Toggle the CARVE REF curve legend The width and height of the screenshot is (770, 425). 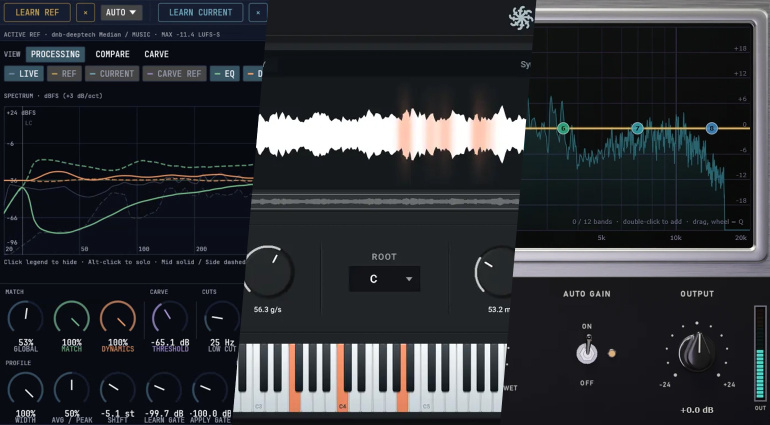(174, 74)
